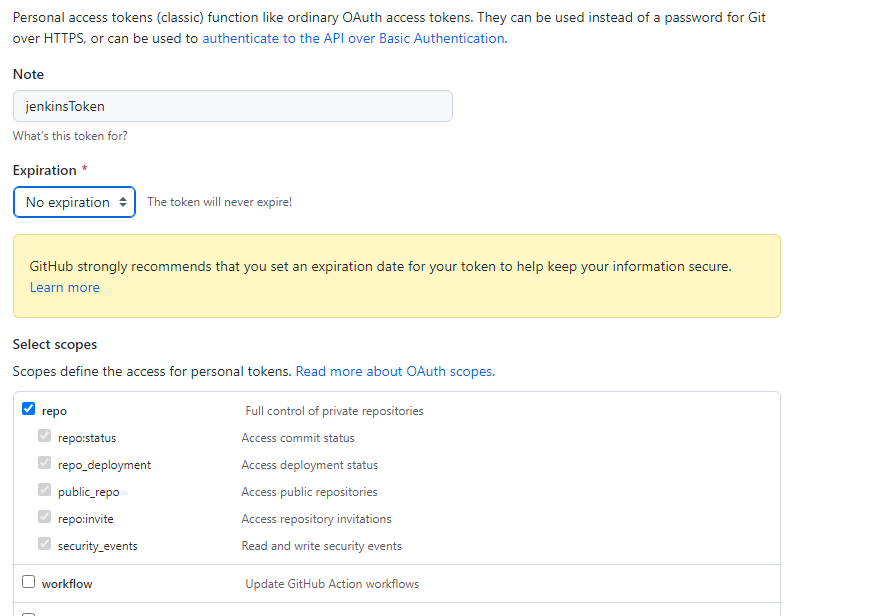Click the security_events scope label
896x616 pixels.
pos(97,546)
